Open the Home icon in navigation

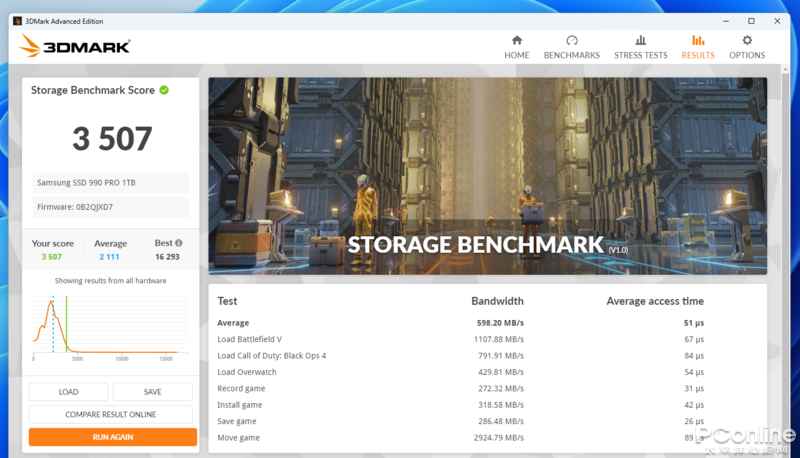[x=516, y=40]
